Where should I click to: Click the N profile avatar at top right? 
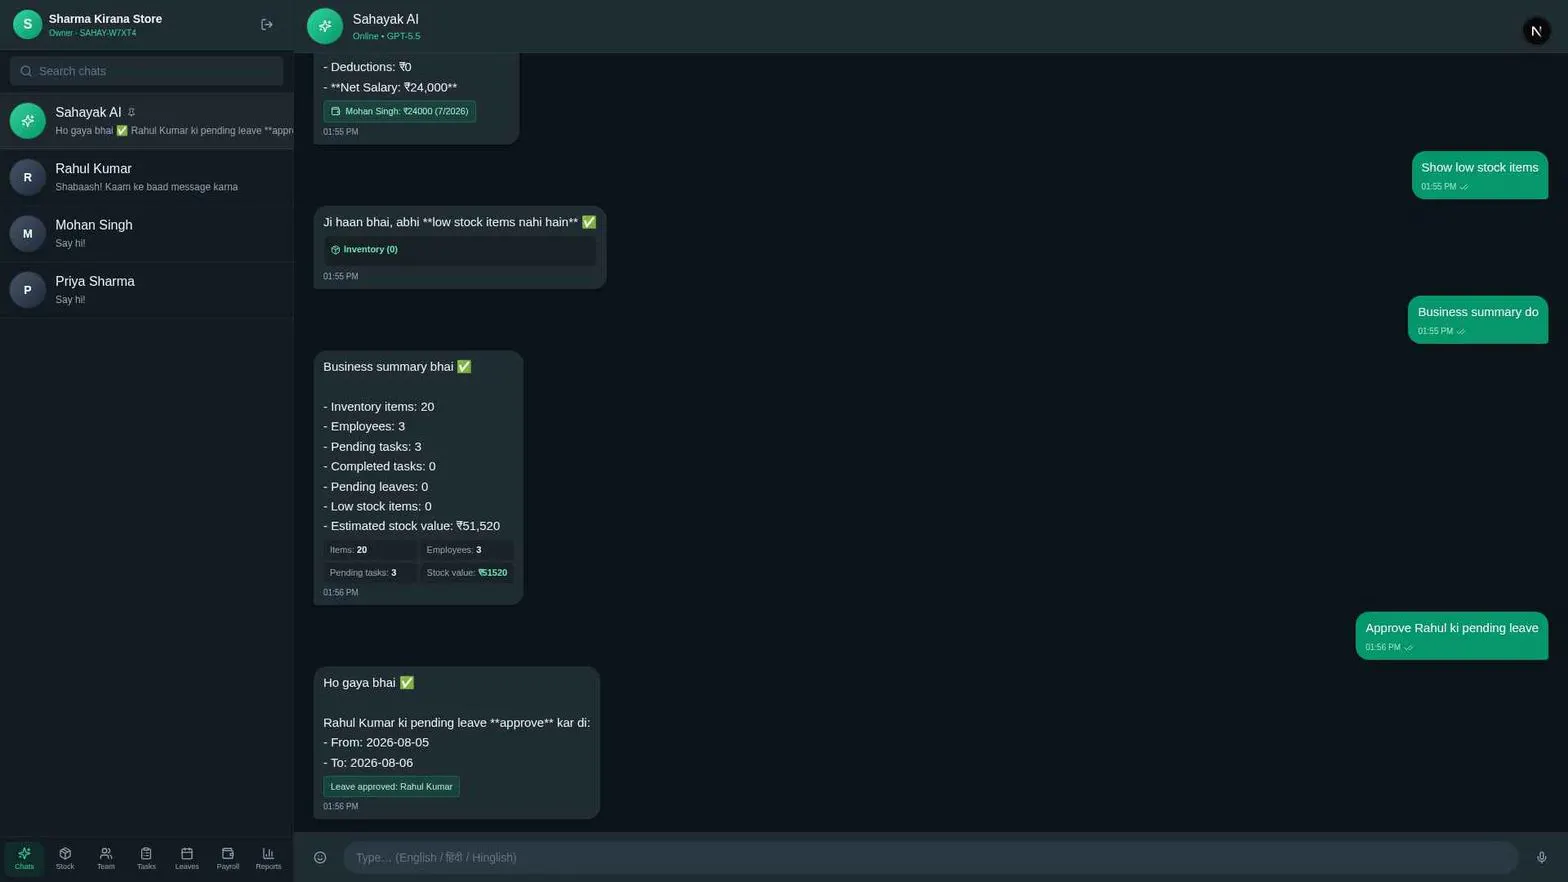1536,31
